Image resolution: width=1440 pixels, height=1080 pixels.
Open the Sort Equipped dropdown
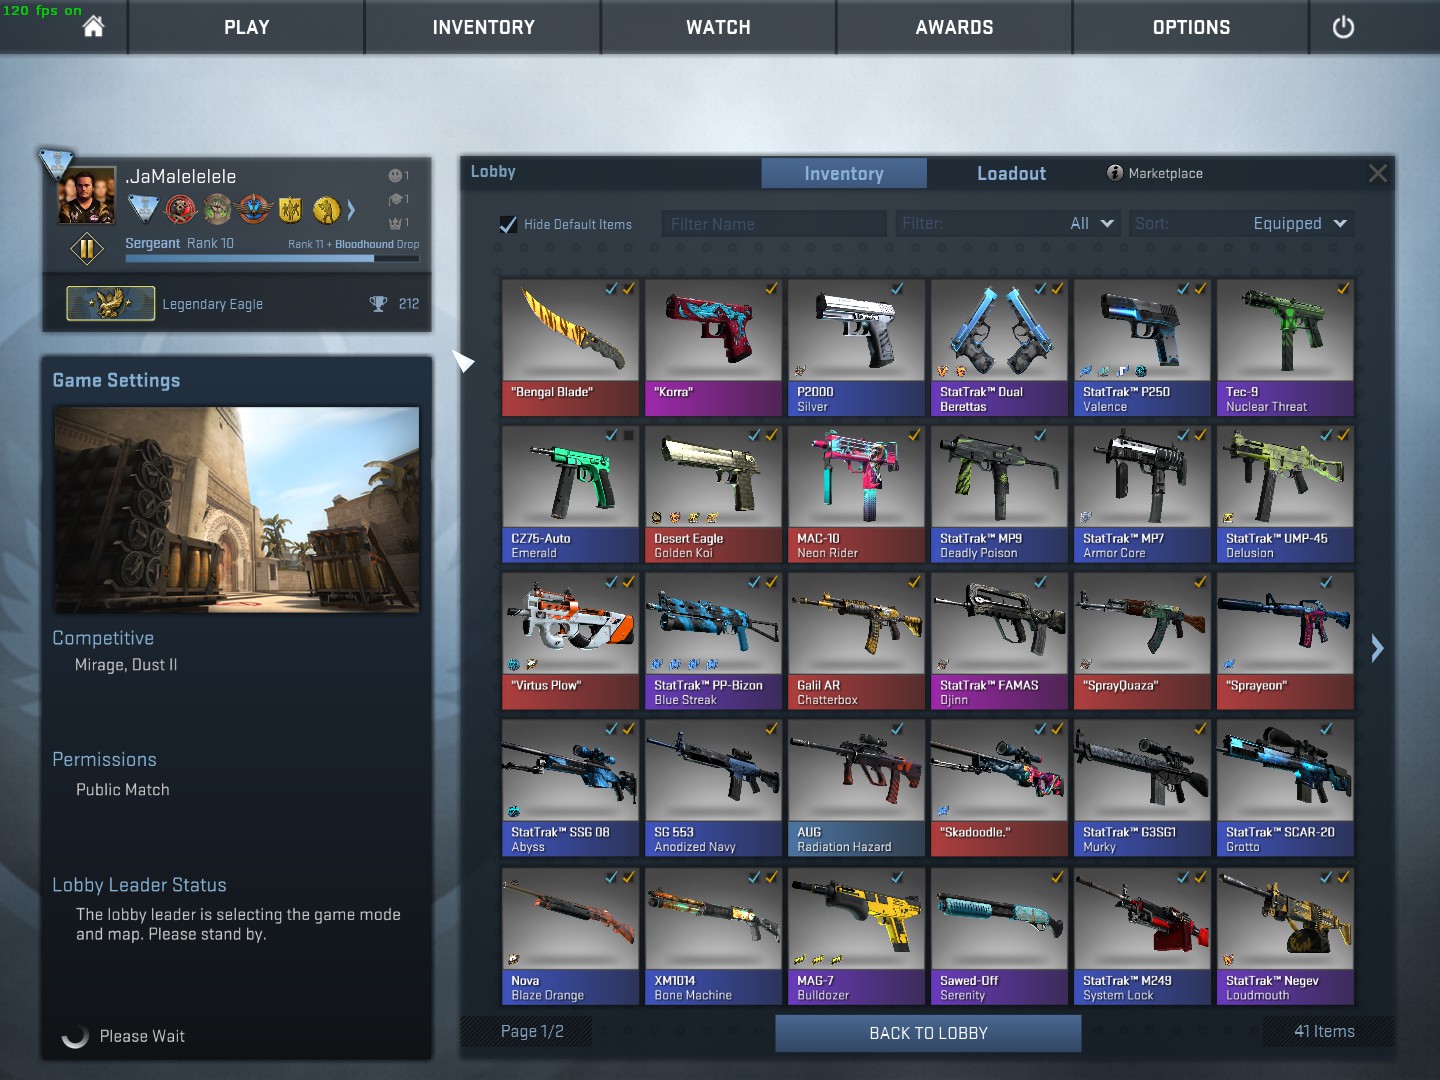tap(1241, 224)
